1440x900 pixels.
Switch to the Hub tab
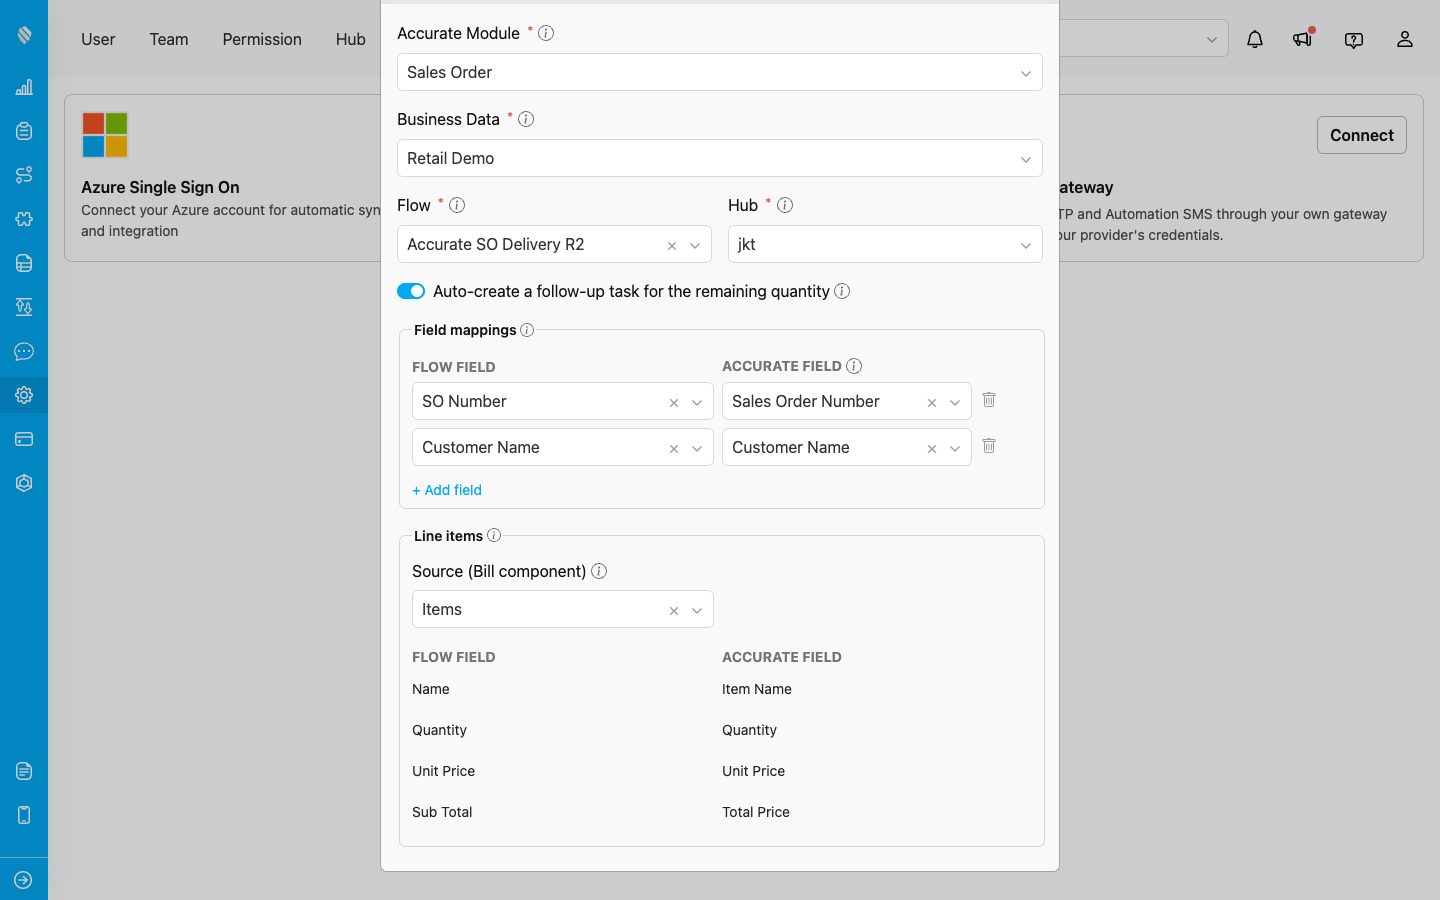tap(351, 39)
